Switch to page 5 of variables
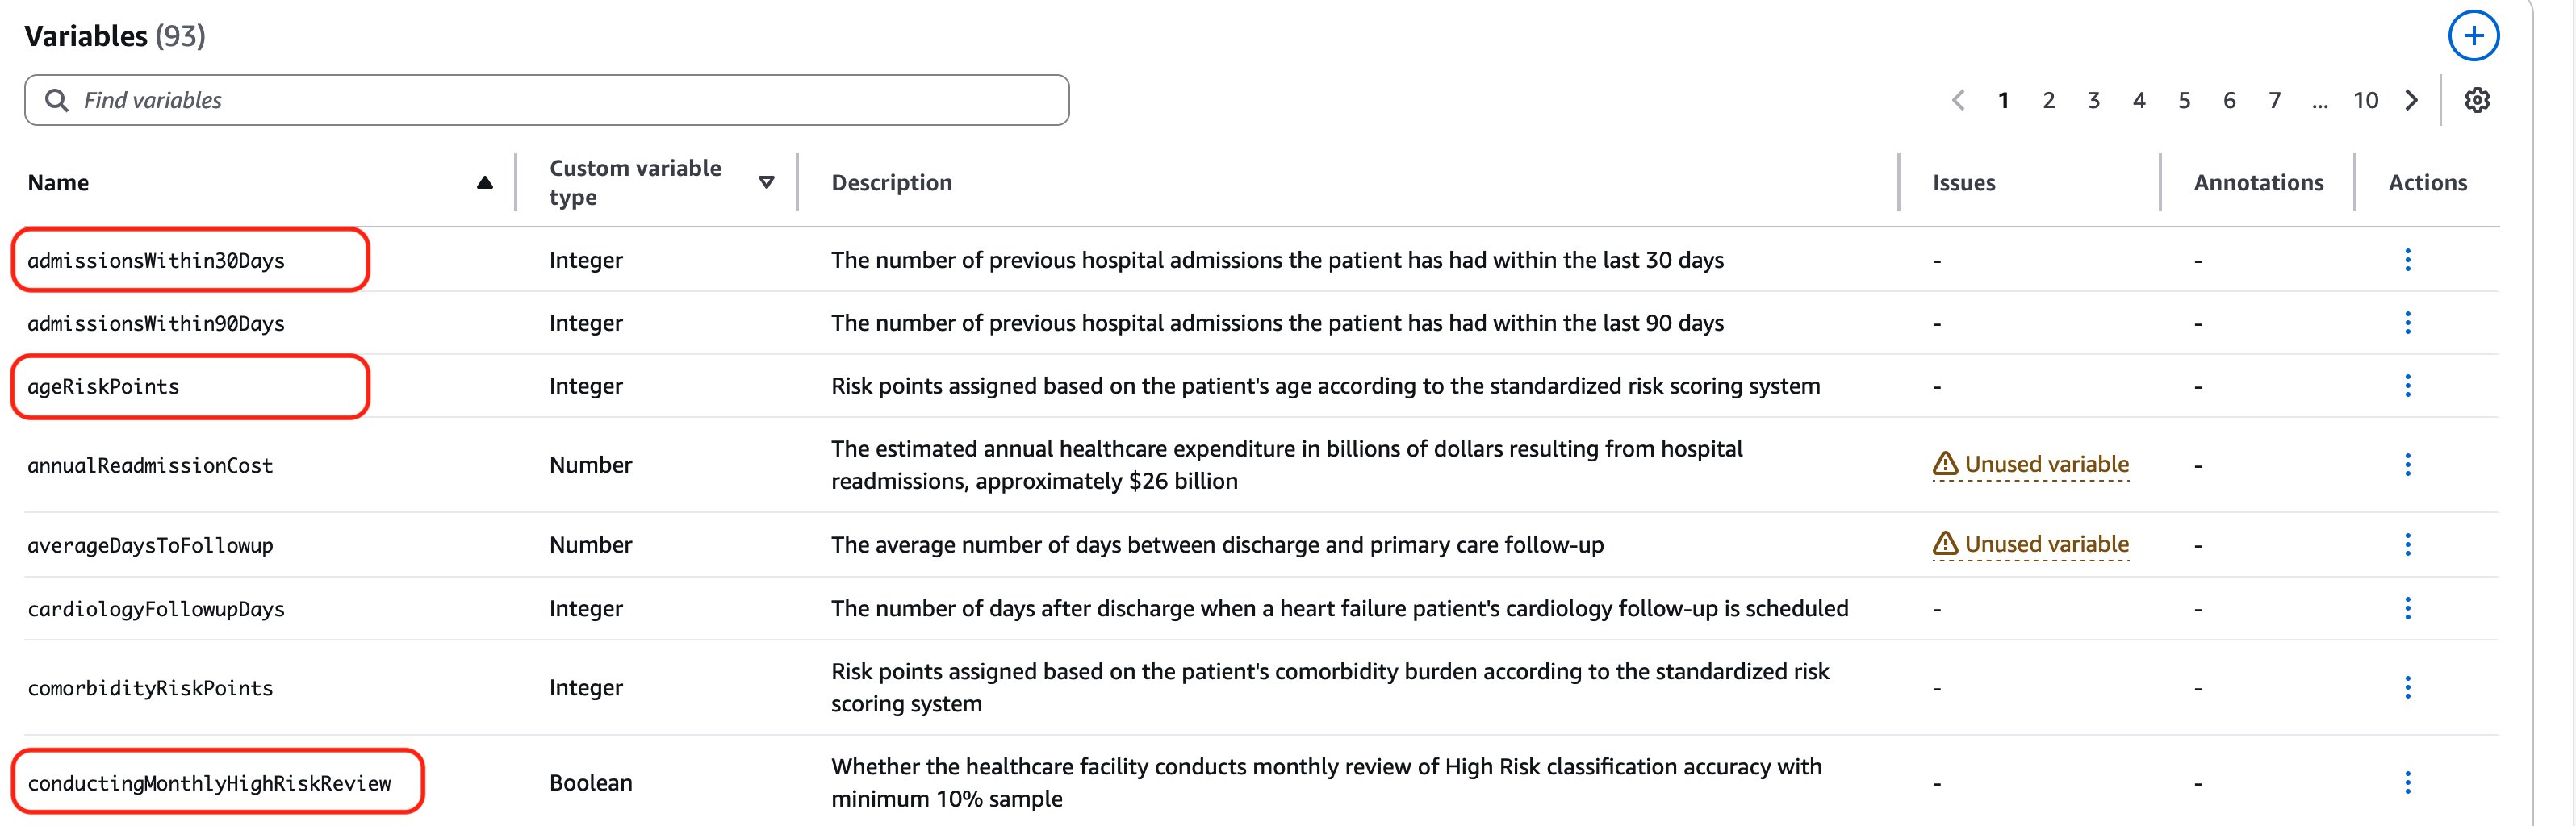 tap(2184, 100)
